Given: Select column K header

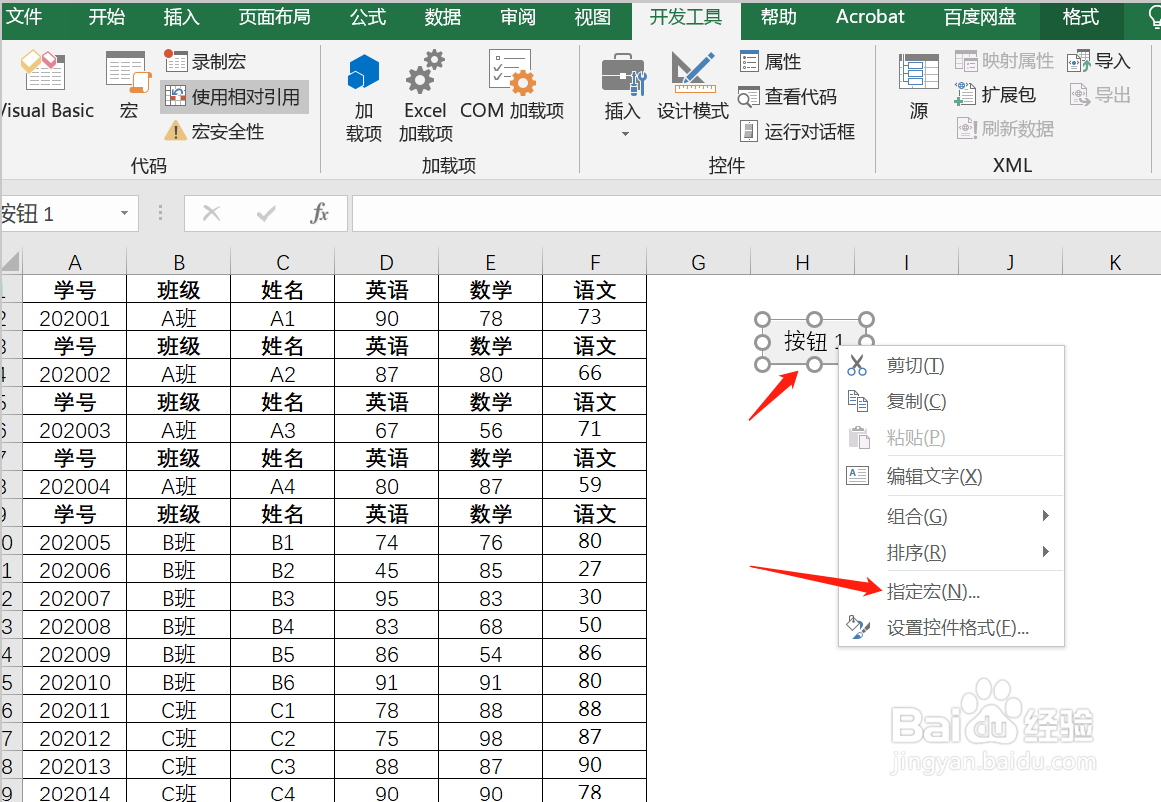Looking at the screenshot, I should click(x=1114, y=262).
